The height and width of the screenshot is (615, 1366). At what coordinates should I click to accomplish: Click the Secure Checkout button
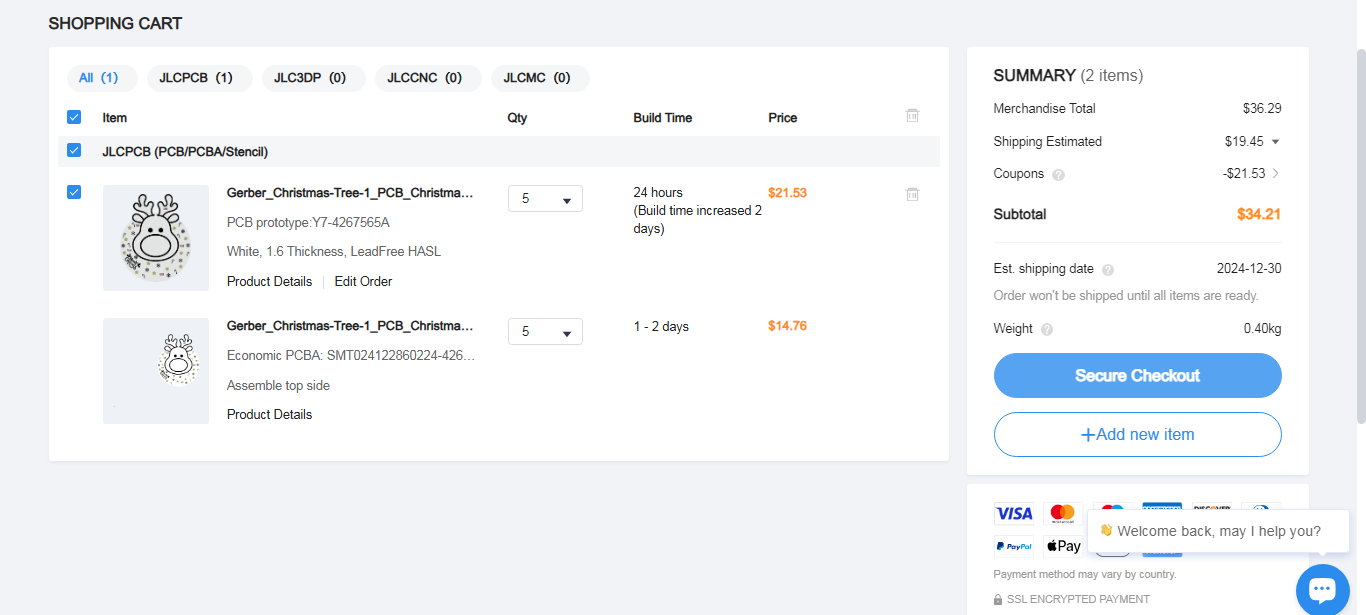click(x=1137, y=376)
